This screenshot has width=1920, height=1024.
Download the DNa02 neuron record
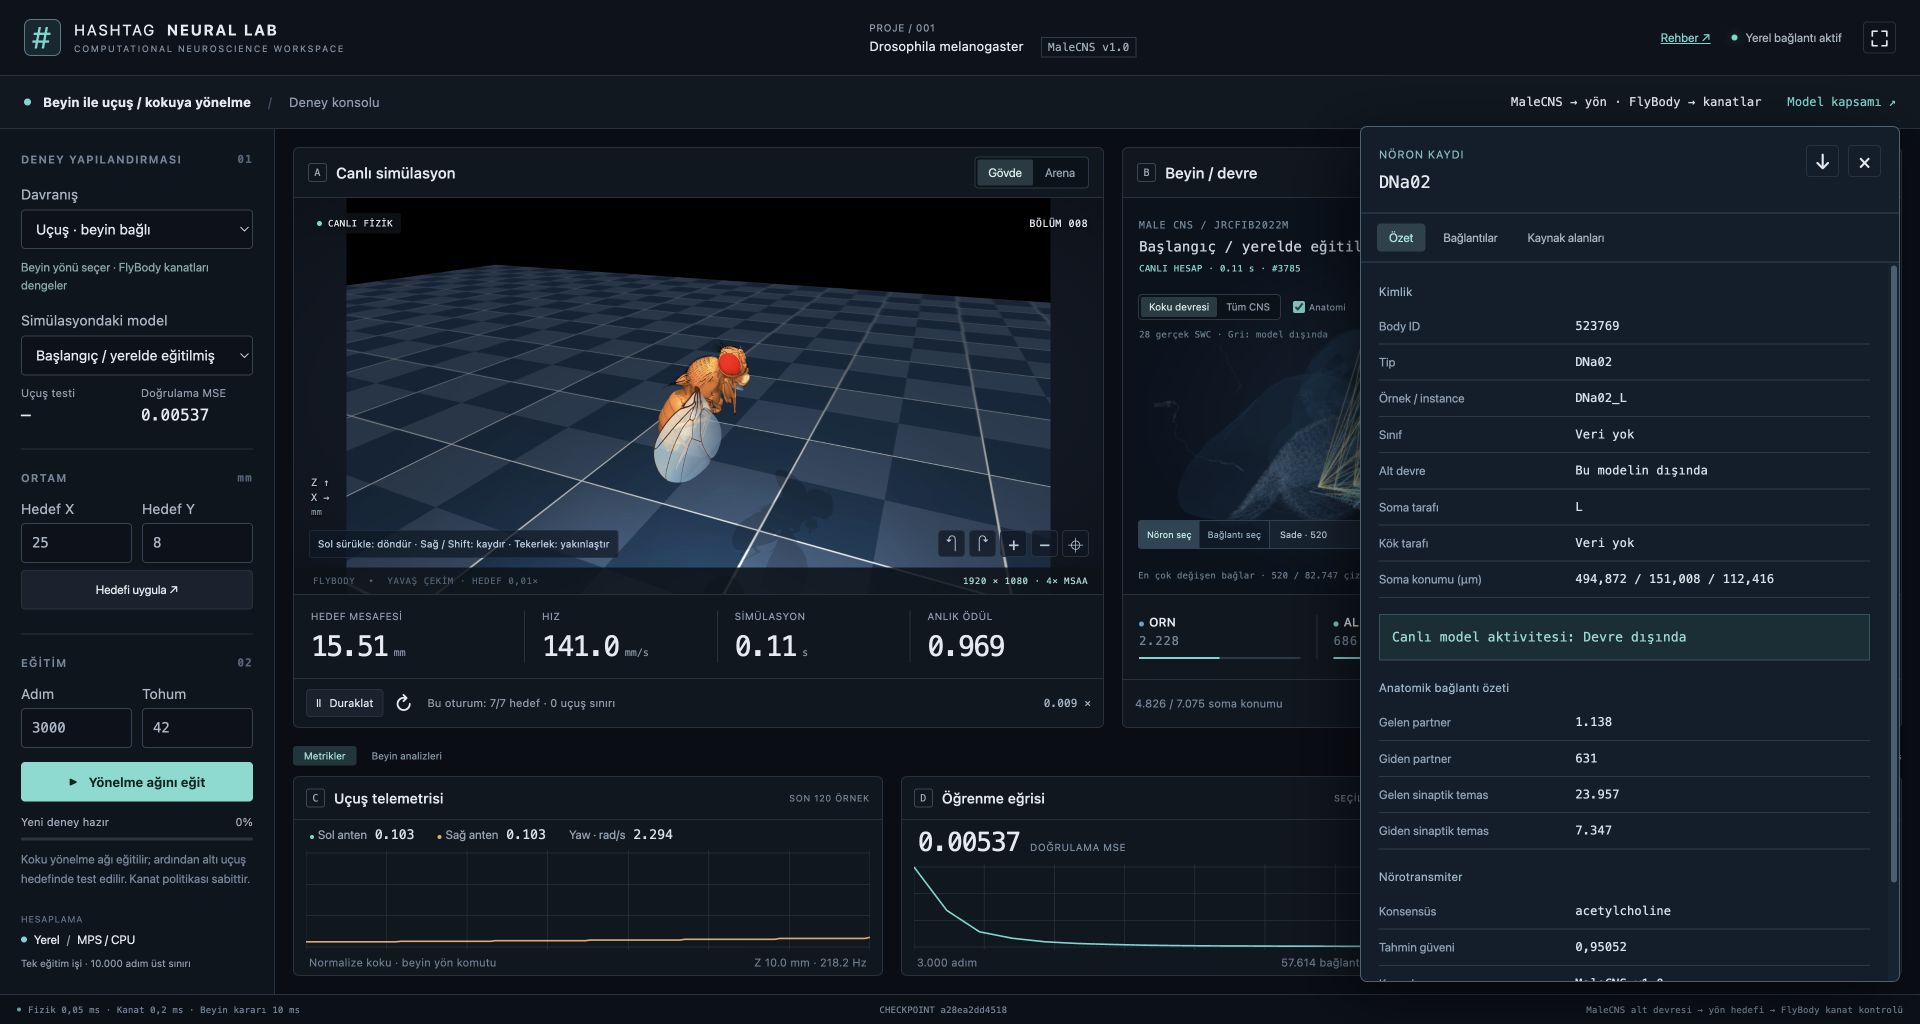coord(1822,162)
